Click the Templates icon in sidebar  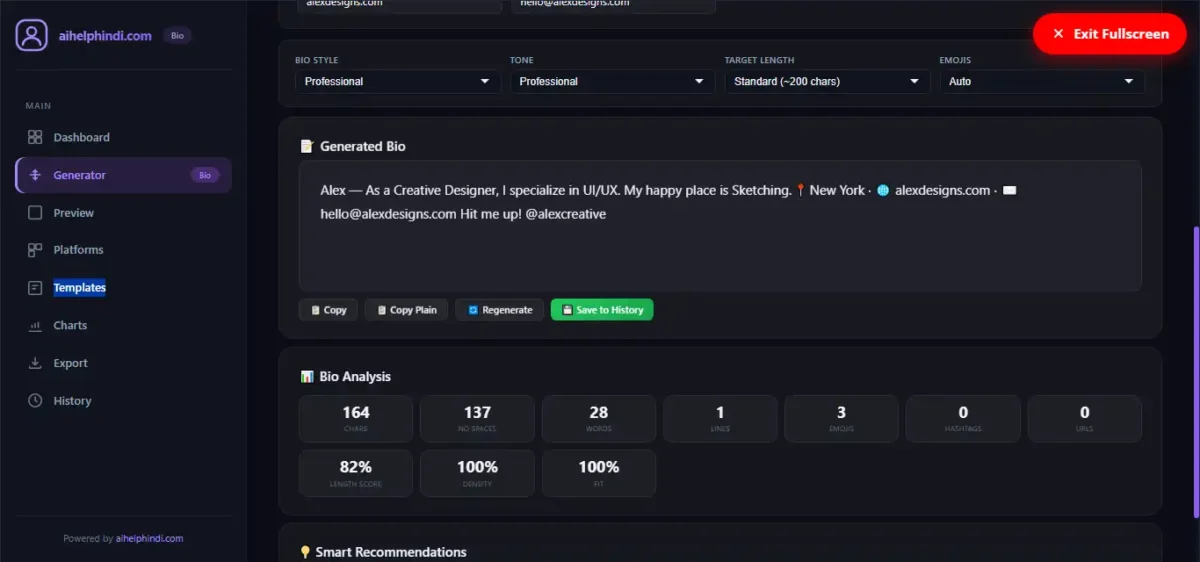coord(35,288)
